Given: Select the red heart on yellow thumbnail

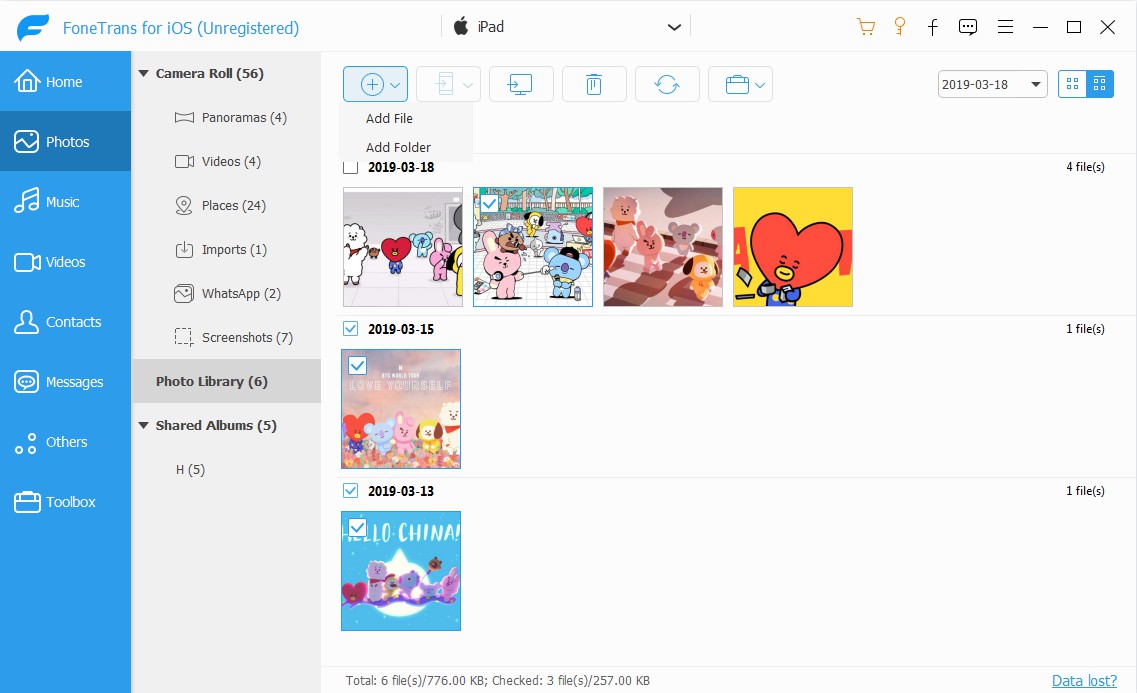Looking at the screenshot, I should coord(793,247).
